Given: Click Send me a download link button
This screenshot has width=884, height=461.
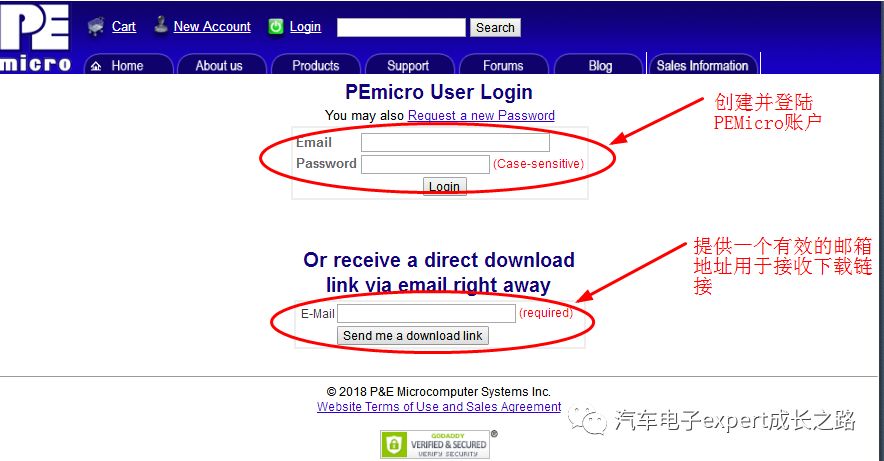Looking at the screenshot, I should (413, 335).
